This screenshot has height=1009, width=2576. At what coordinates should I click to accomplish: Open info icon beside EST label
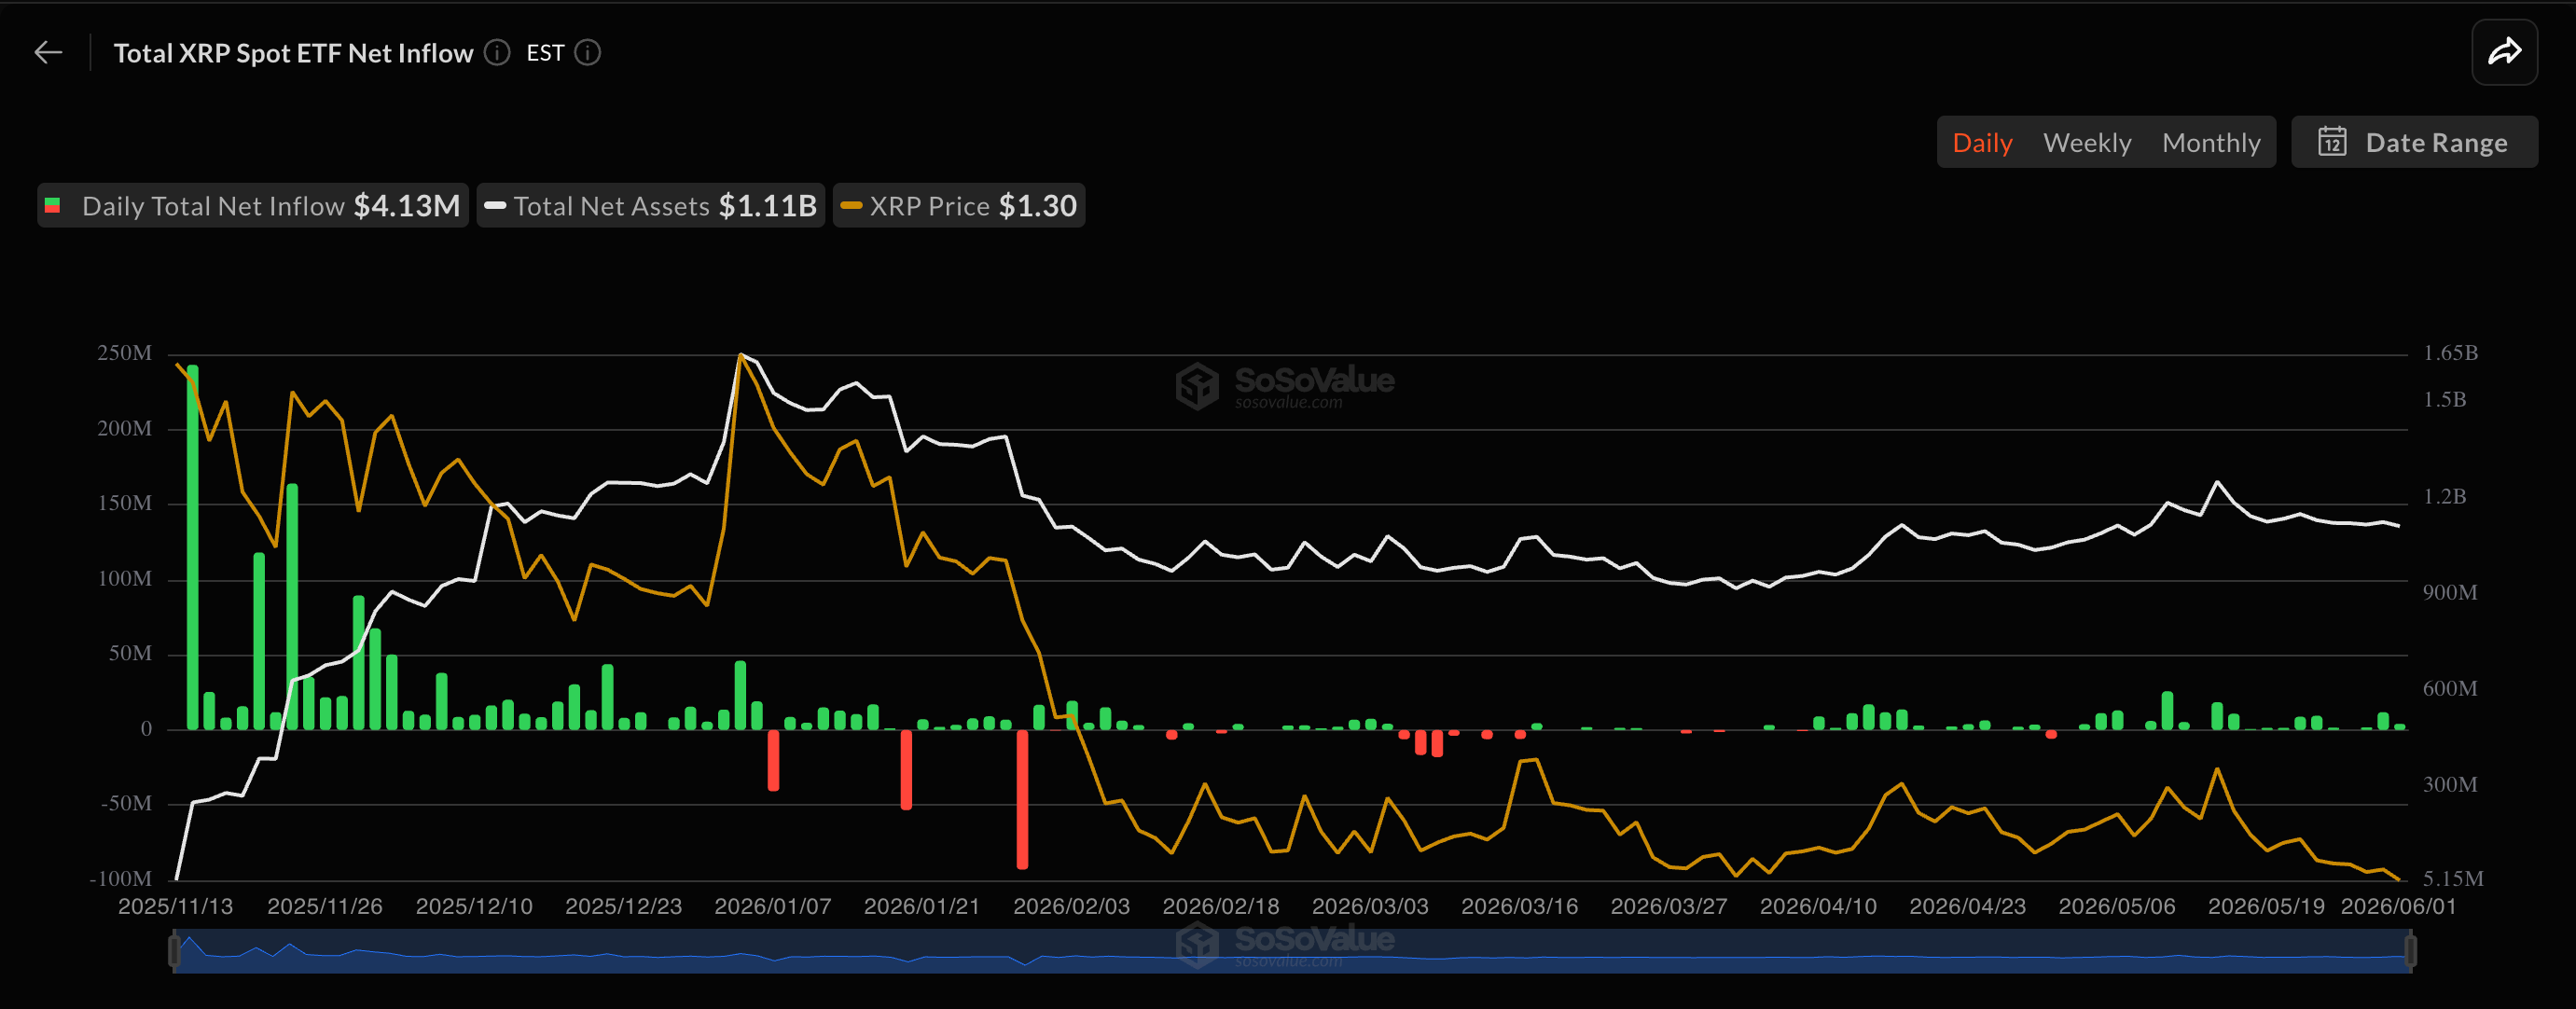tap(588, 53)
